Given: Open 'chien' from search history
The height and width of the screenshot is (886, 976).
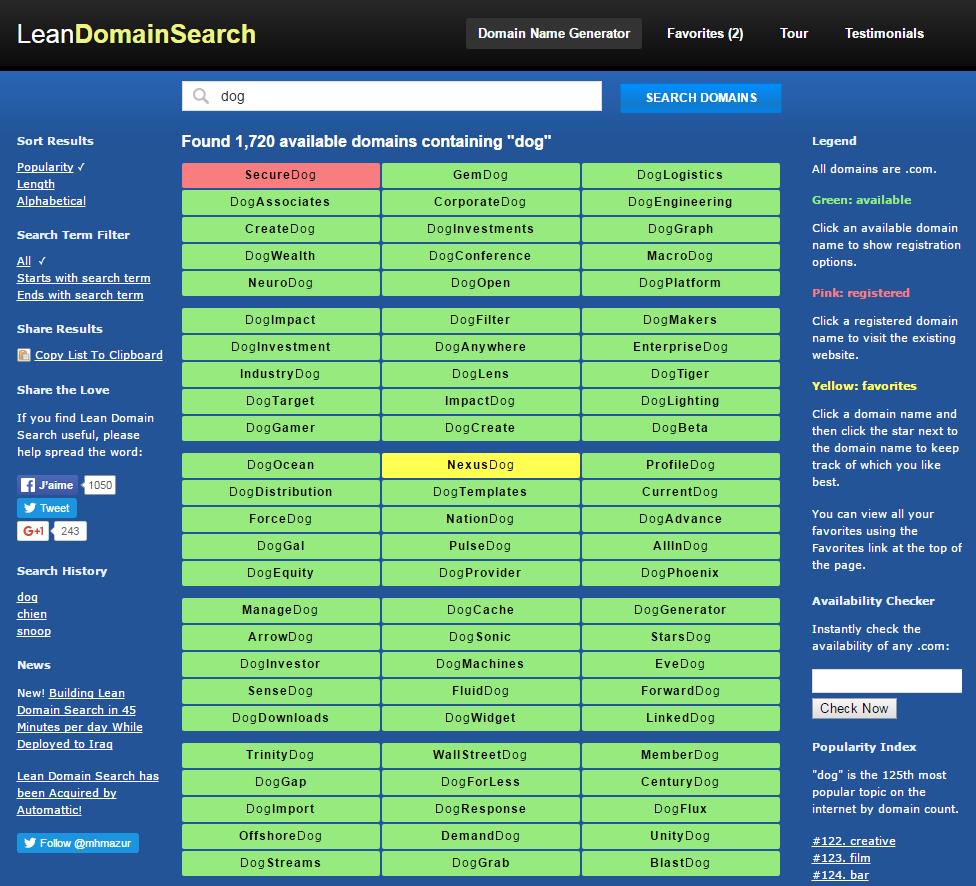Looking at the screenshot, I should click(32, 614).
